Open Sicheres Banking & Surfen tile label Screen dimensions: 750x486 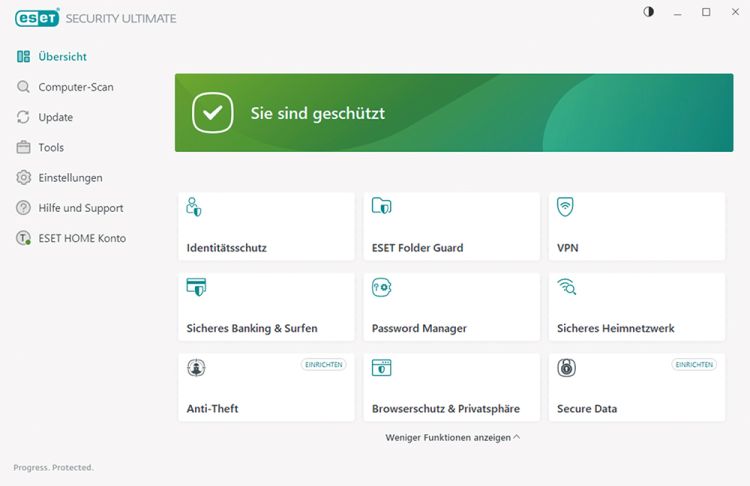click(252, 329)
